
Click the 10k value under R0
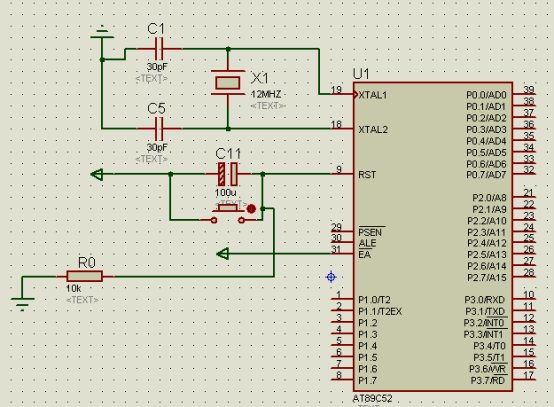pyautogui.click(x=73, y=289)
